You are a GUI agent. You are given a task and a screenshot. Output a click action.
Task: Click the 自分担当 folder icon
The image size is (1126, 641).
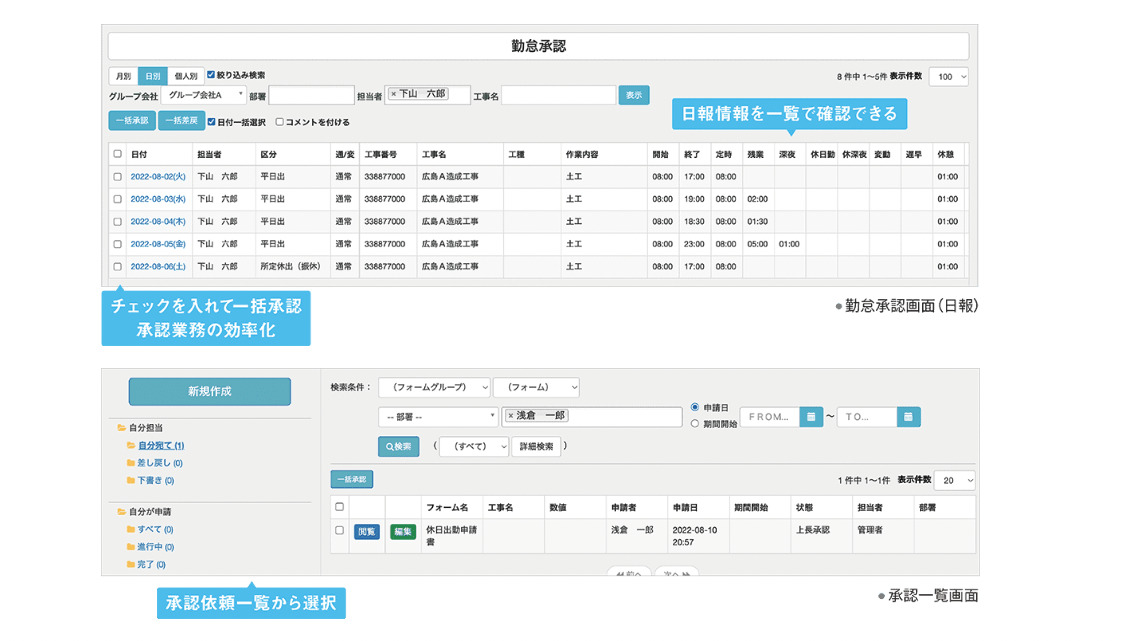point(121,428)
